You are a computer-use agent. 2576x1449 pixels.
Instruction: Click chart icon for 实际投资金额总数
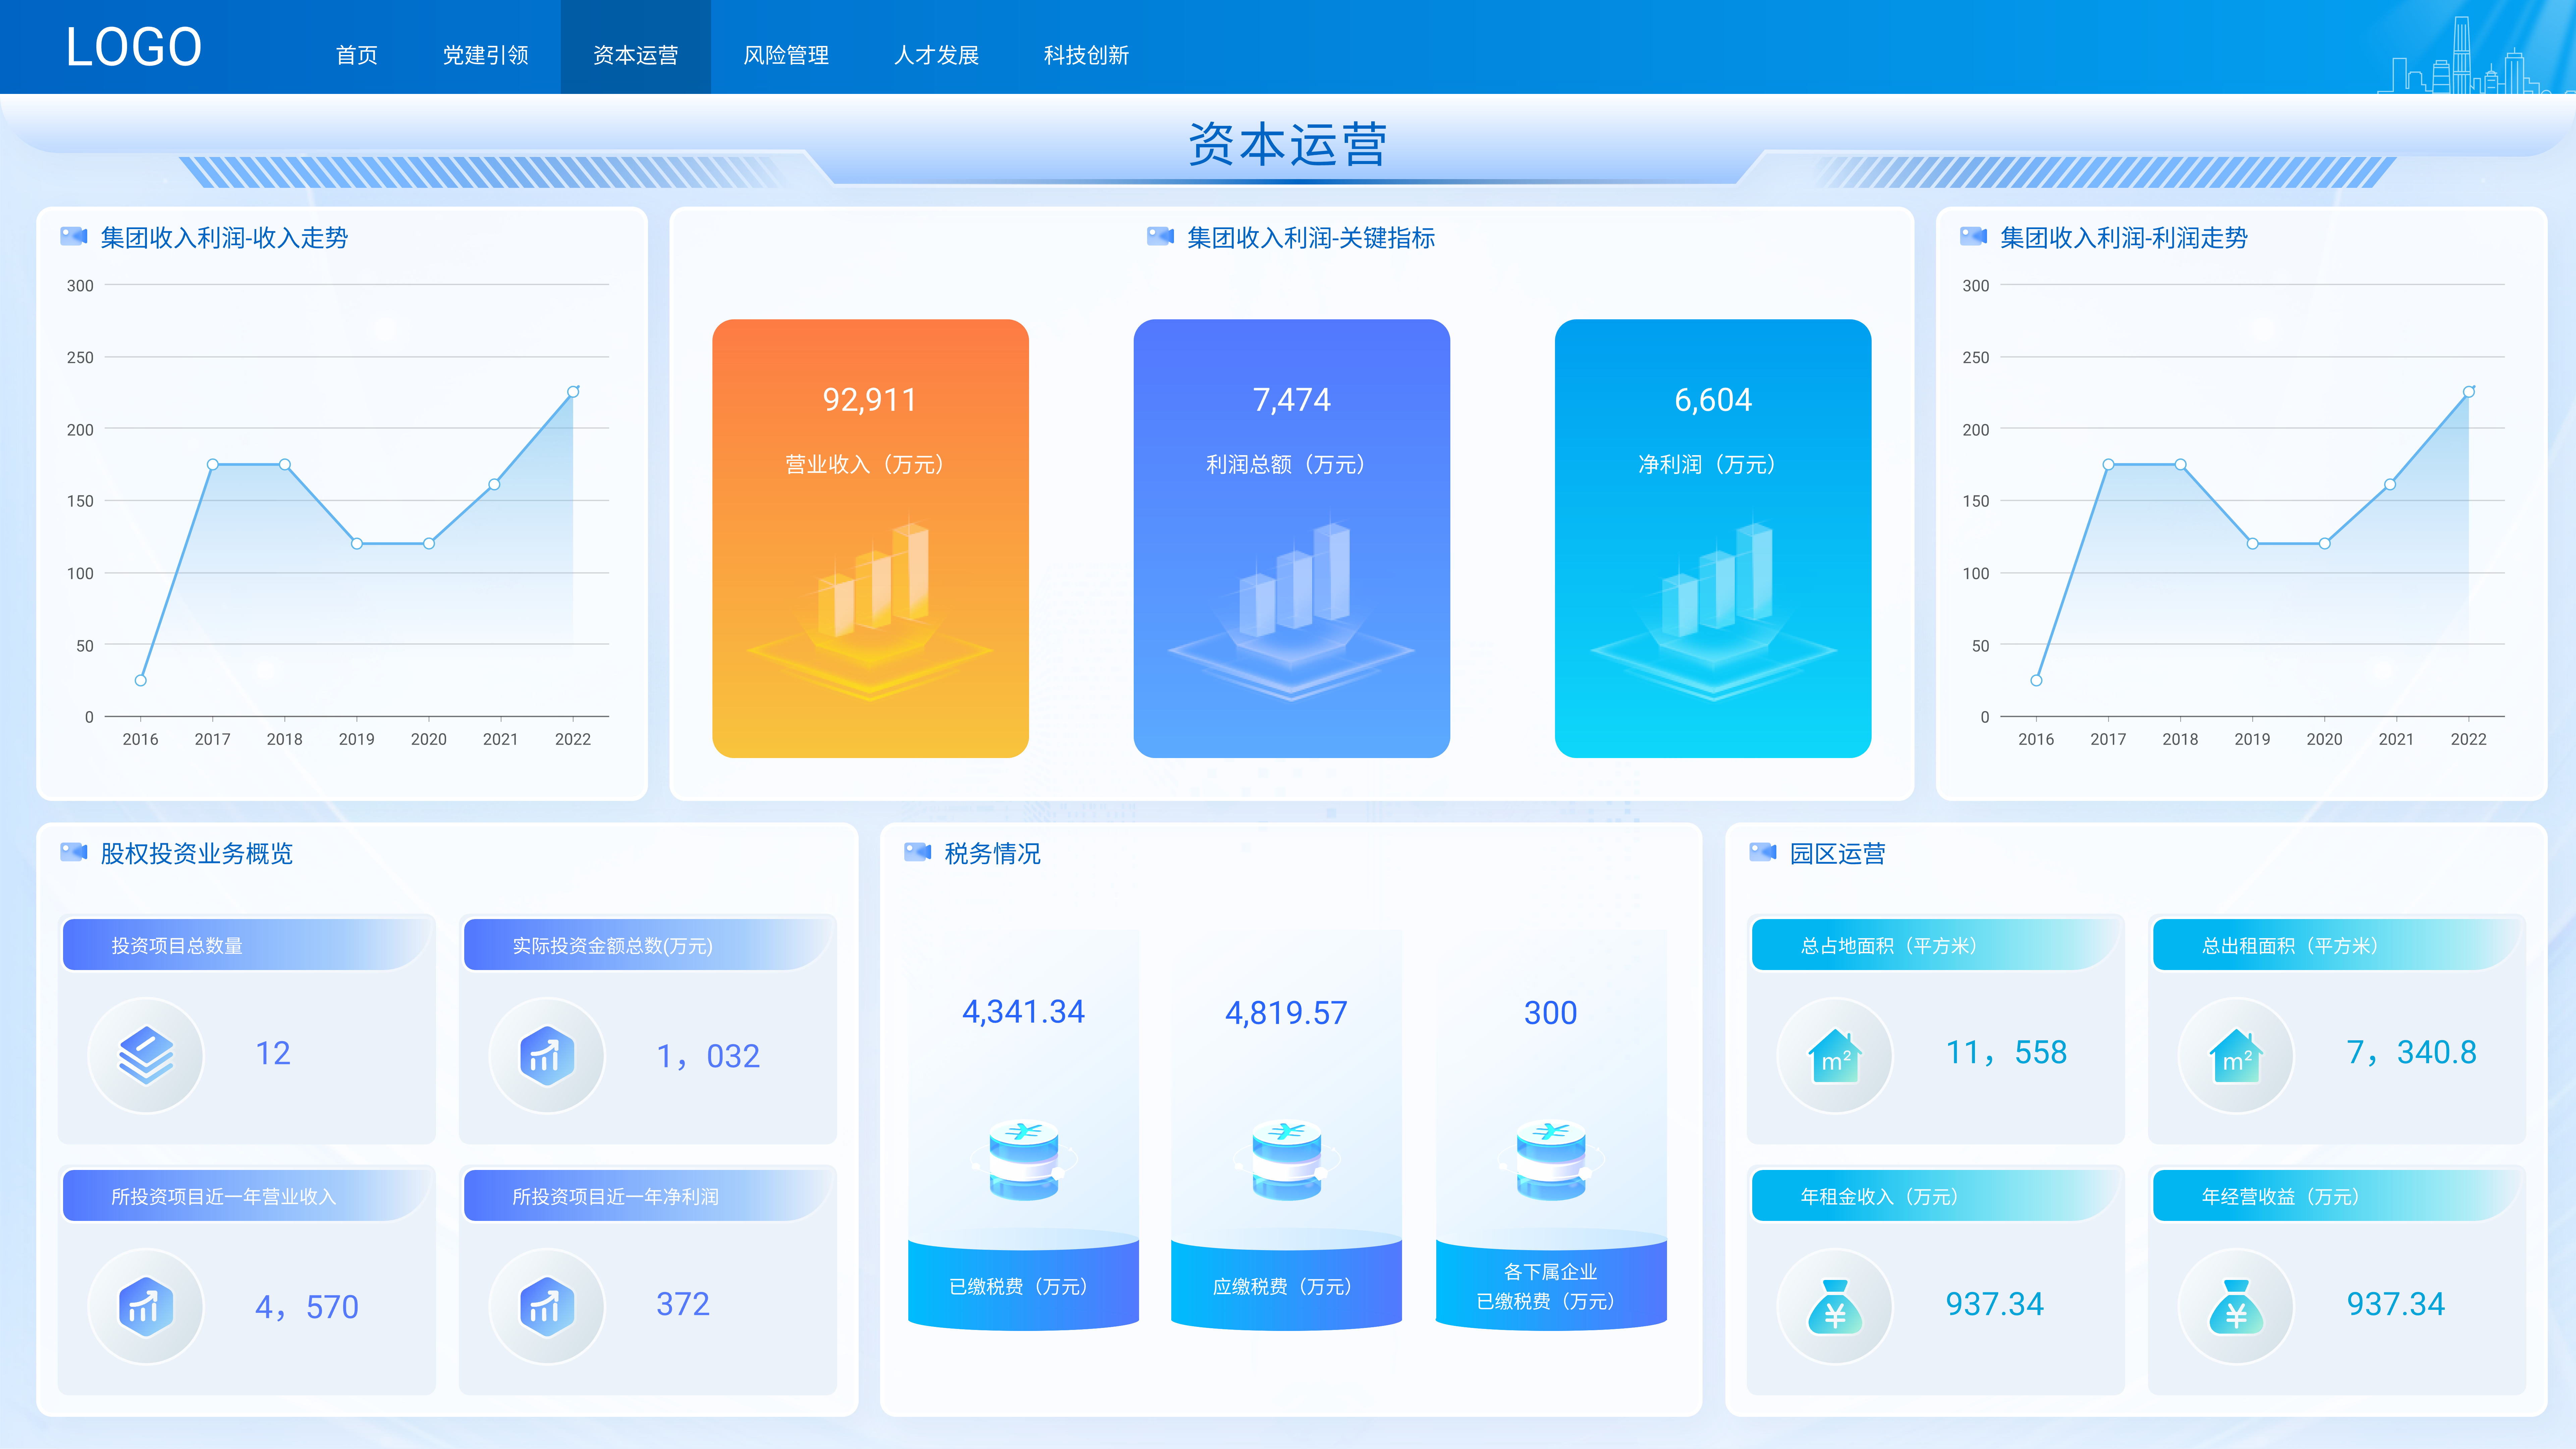tap(547, 1056)
